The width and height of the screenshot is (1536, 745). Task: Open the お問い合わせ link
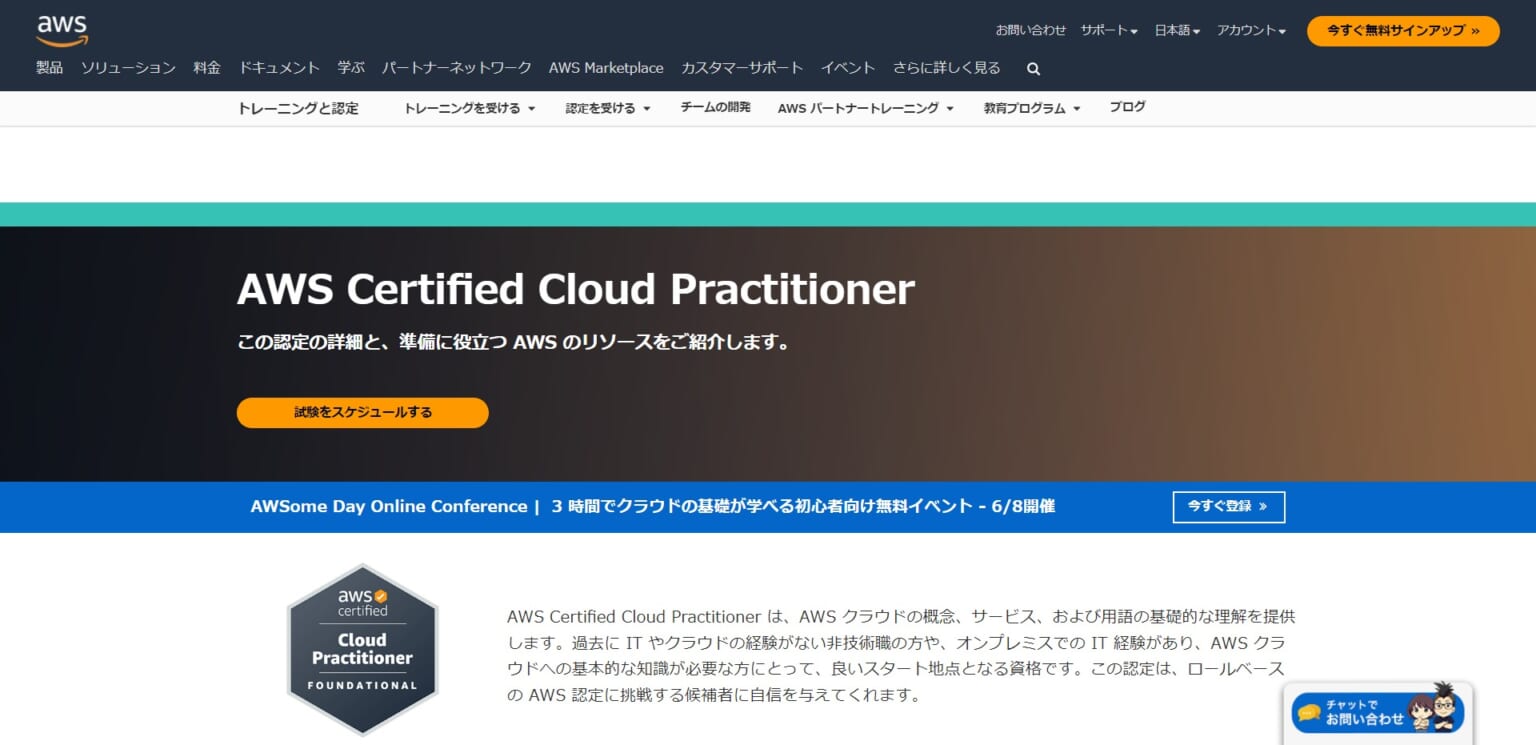(1030, 30)
